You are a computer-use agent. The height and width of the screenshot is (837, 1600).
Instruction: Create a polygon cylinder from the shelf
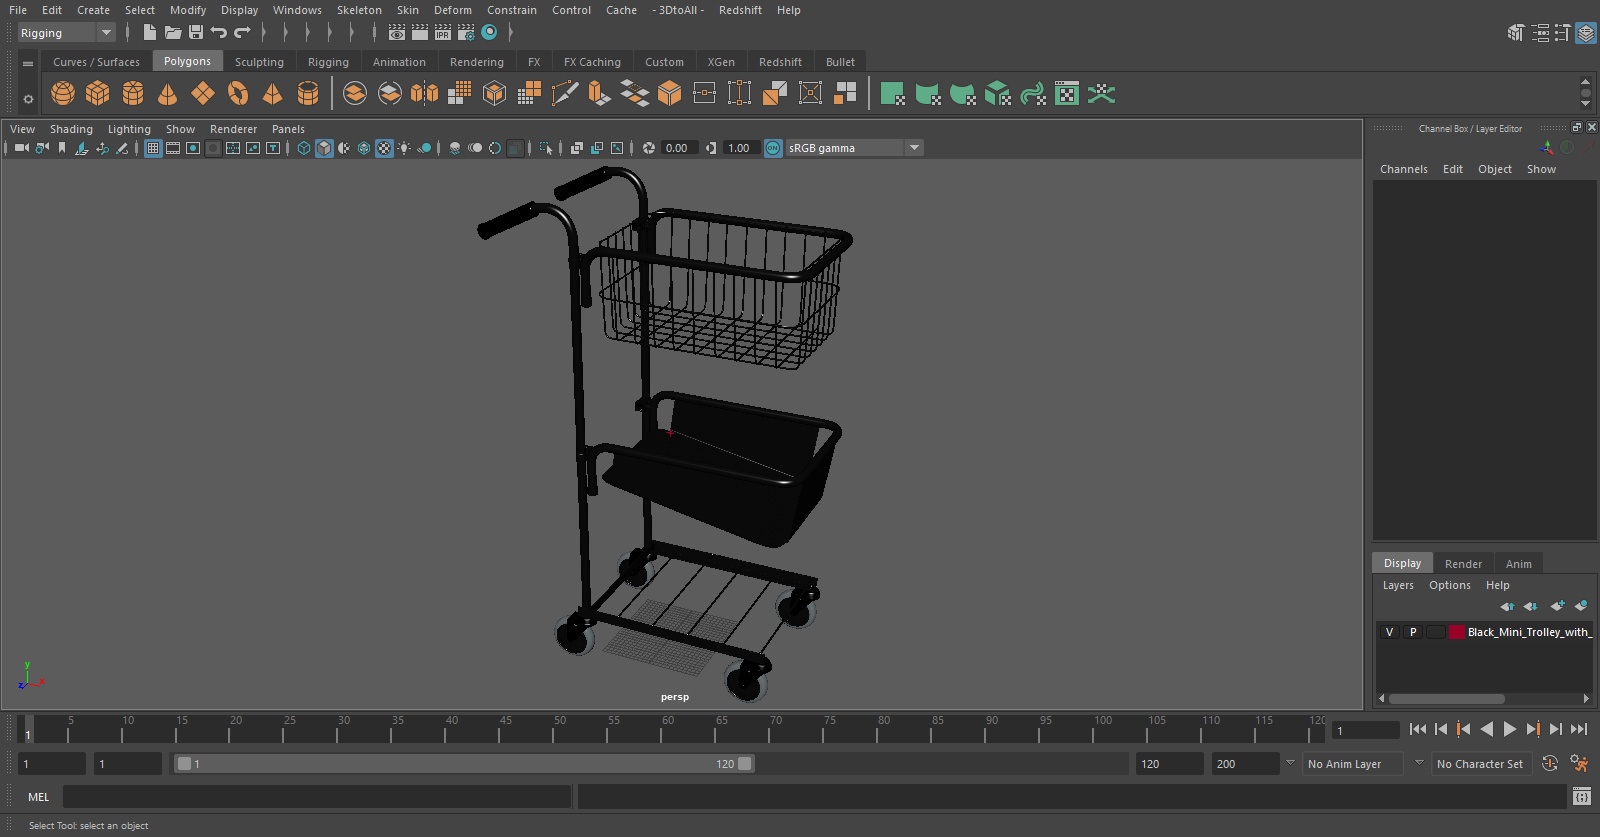pyautogui.click(x=133, y=94)
